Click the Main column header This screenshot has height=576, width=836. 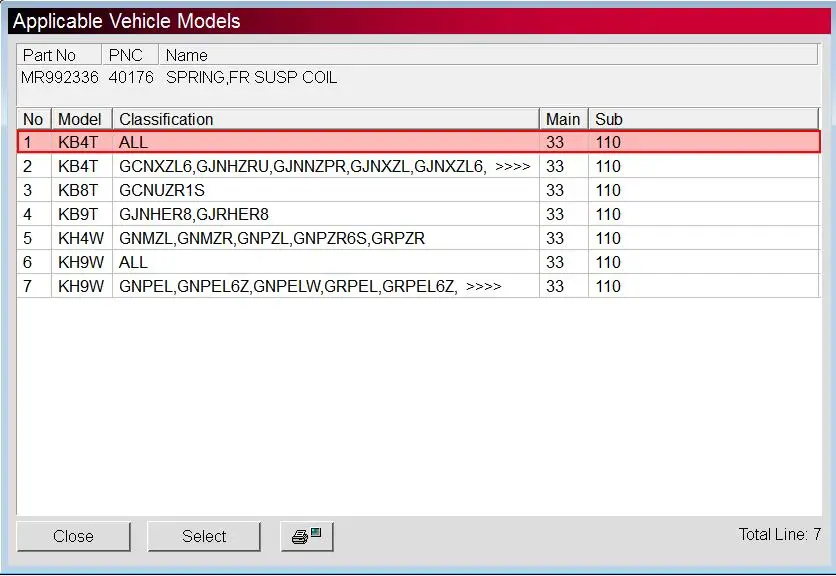(x=564, y=119)
